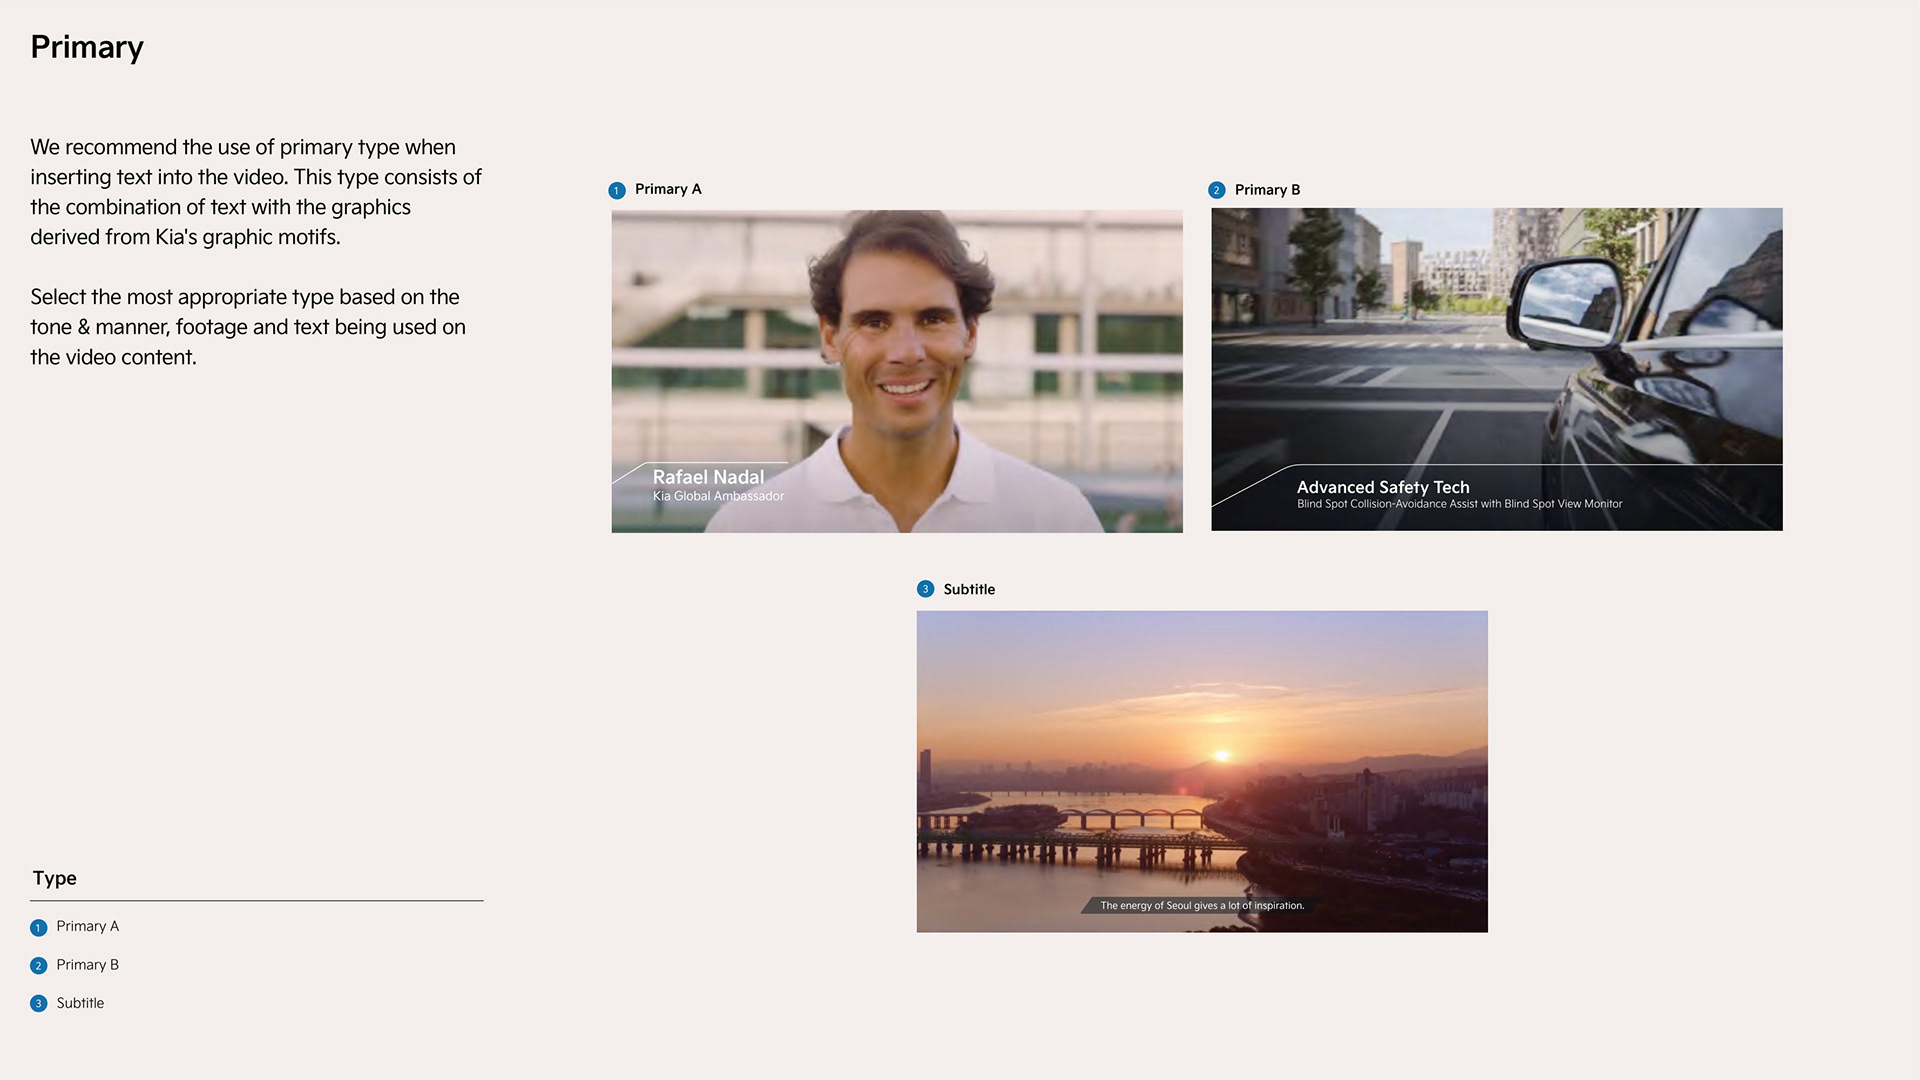Click the Rafael Nadal name caption

click(x=708, y=477)
